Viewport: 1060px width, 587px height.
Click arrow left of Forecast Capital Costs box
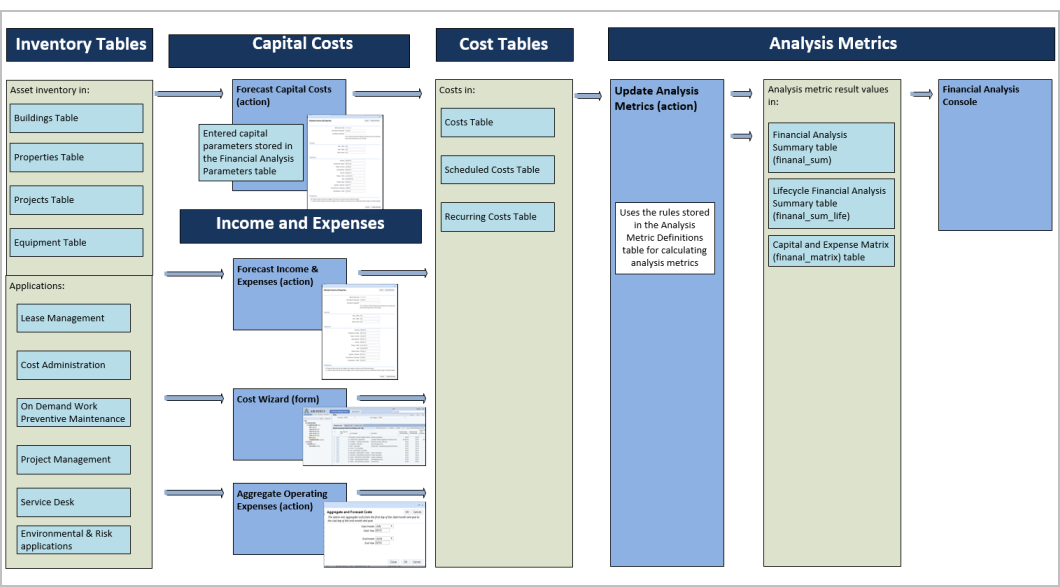[189, 94]
